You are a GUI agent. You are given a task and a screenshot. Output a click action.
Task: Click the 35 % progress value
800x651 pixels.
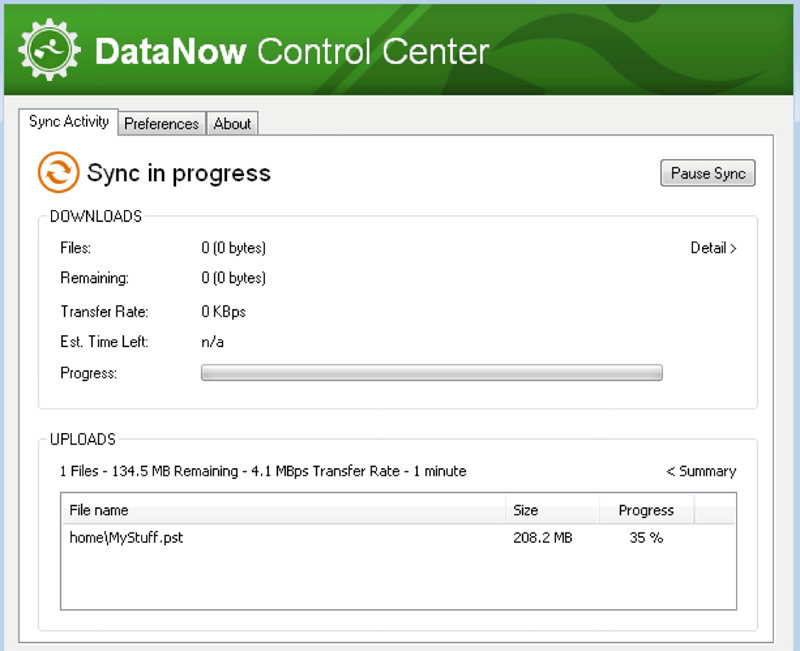(x=646, y=538)
